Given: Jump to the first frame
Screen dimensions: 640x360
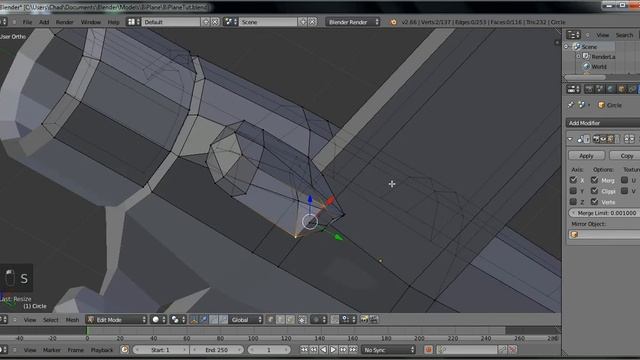Looking at the screenshot, I should (x=304, y=350).
